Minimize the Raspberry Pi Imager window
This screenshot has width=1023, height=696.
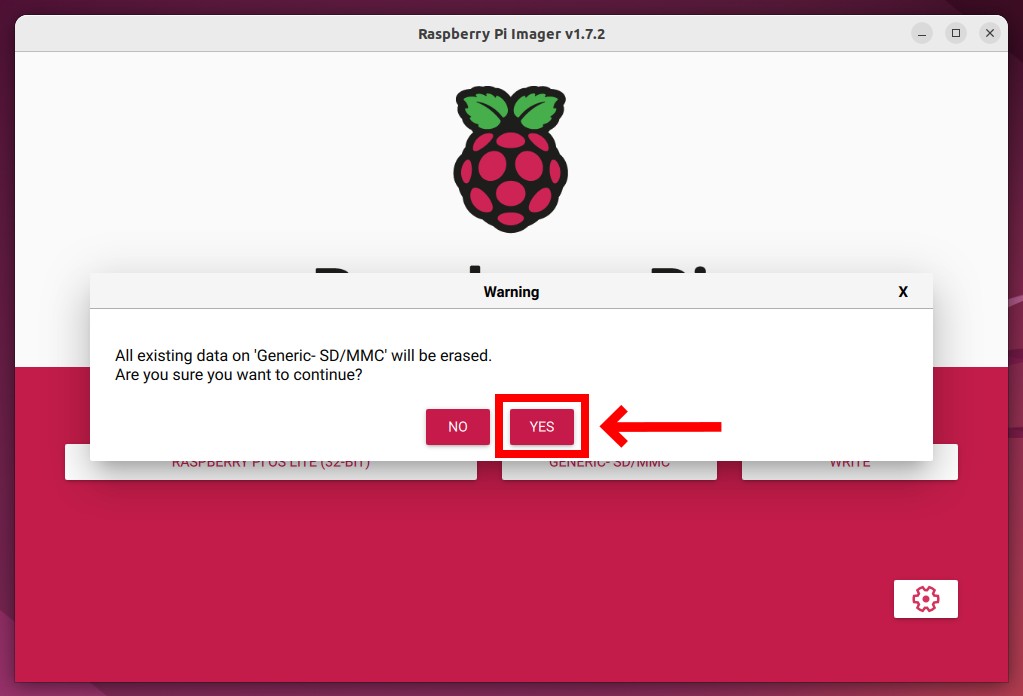[x=922, y=33]
